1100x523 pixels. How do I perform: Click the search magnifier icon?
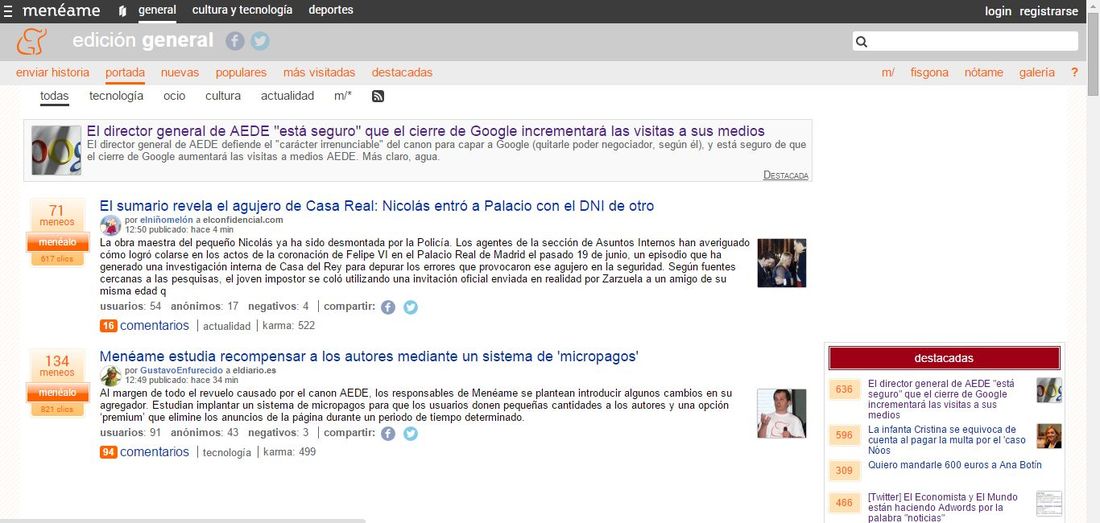(861, 42)
